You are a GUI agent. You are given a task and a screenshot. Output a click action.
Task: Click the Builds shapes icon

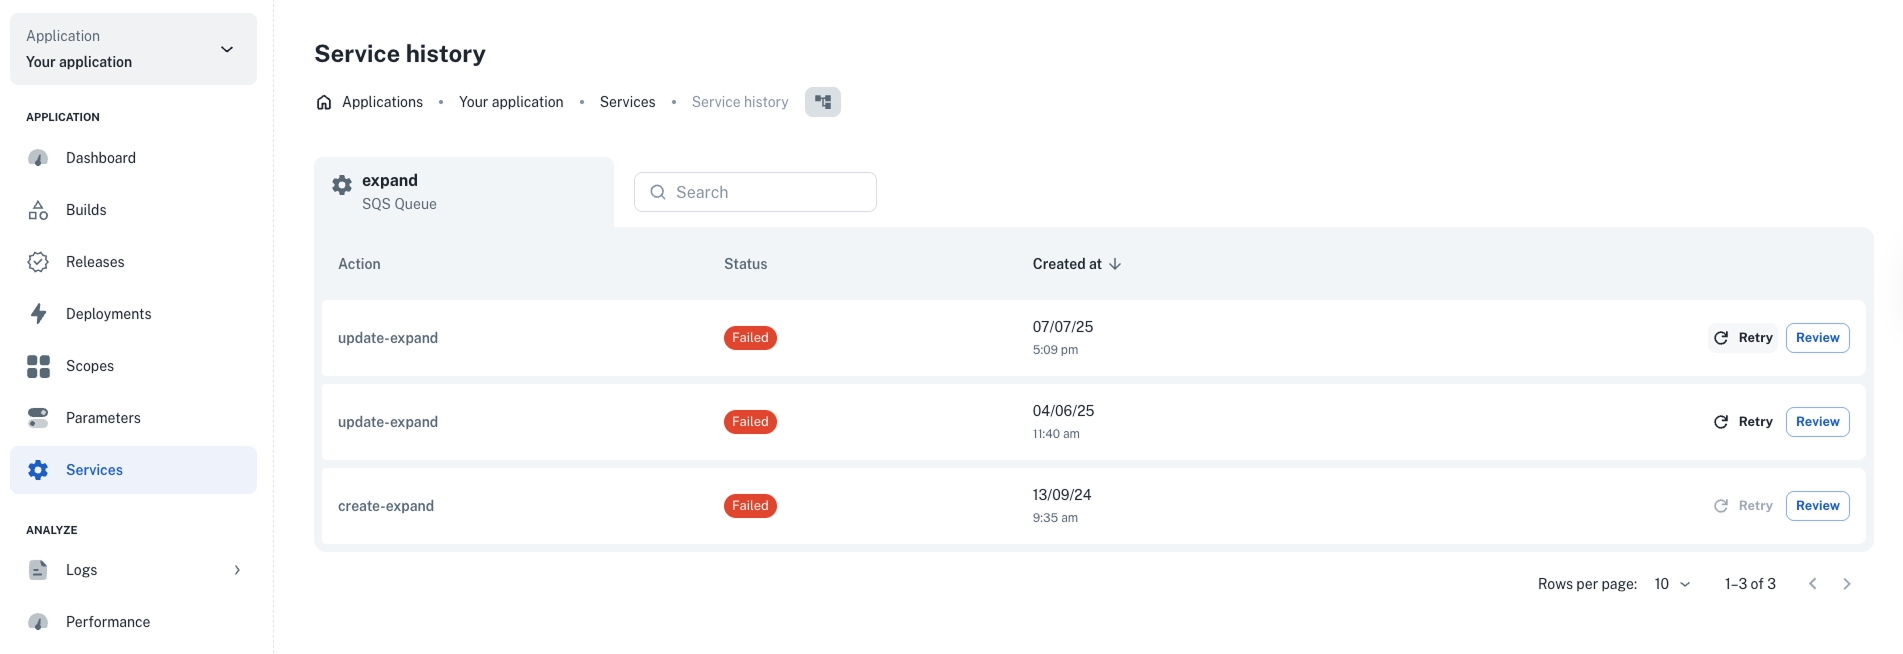pos(38,210)
